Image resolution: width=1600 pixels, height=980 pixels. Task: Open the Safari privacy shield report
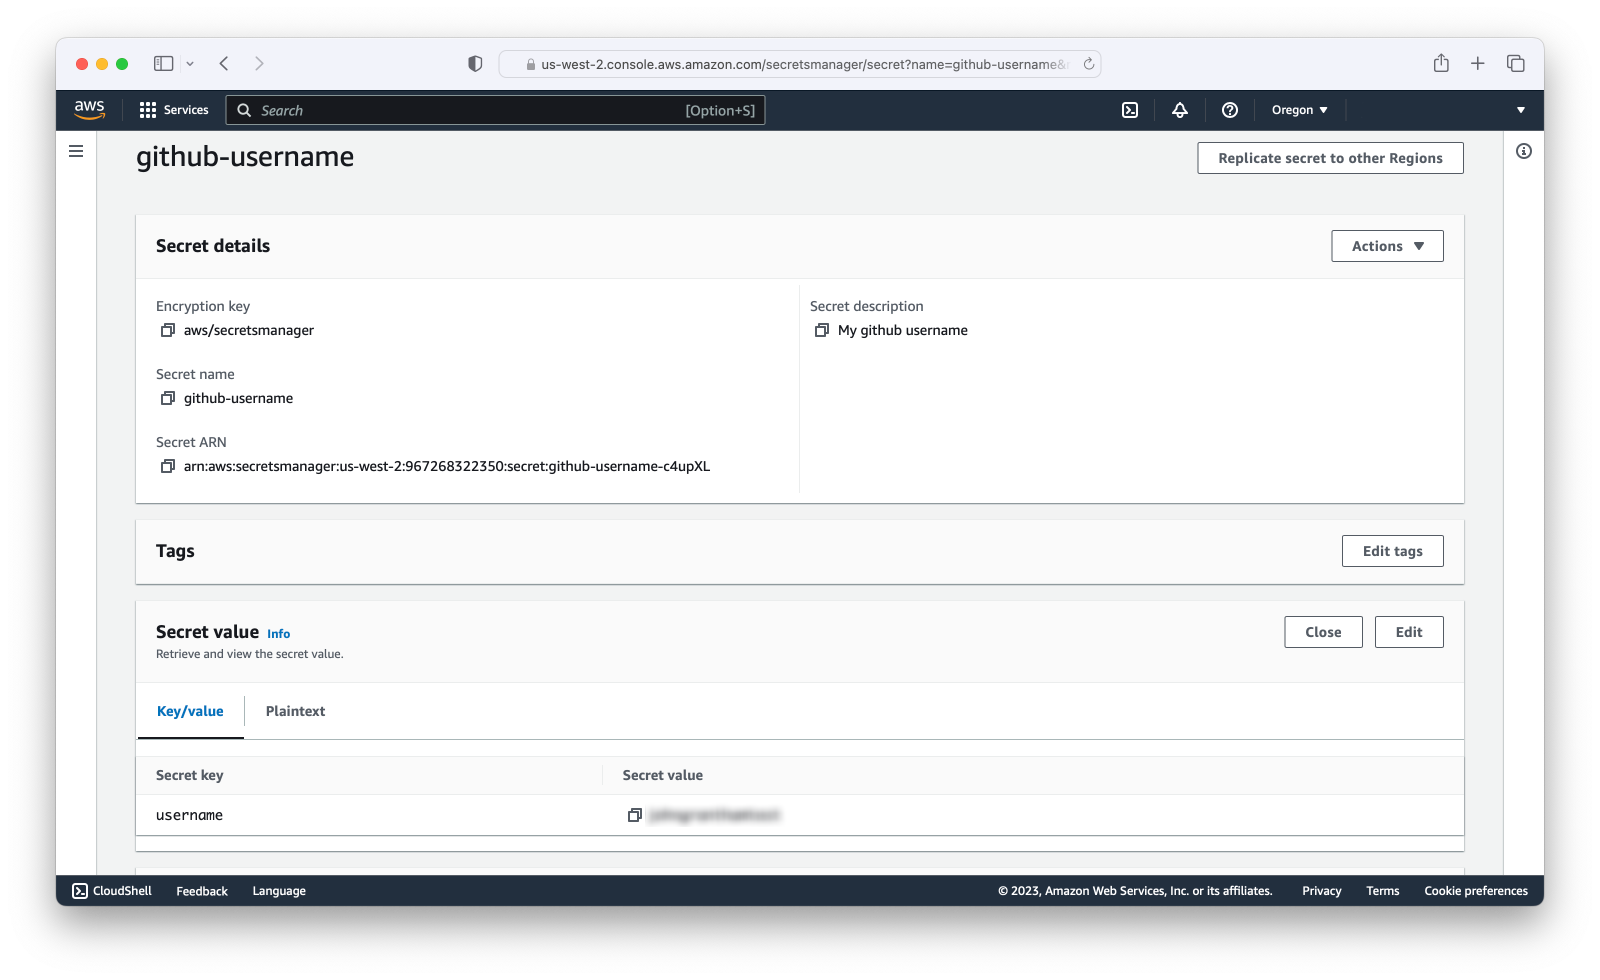coord(475,63)
